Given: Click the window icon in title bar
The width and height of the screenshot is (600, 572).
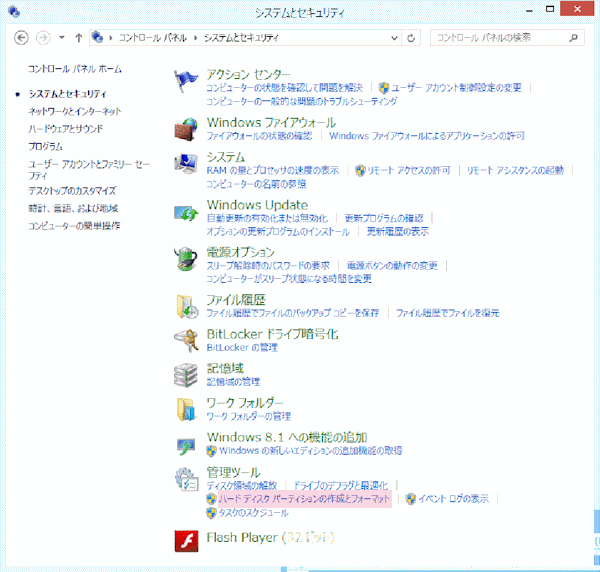Looking at the screenshot, I should pos(14,11).
